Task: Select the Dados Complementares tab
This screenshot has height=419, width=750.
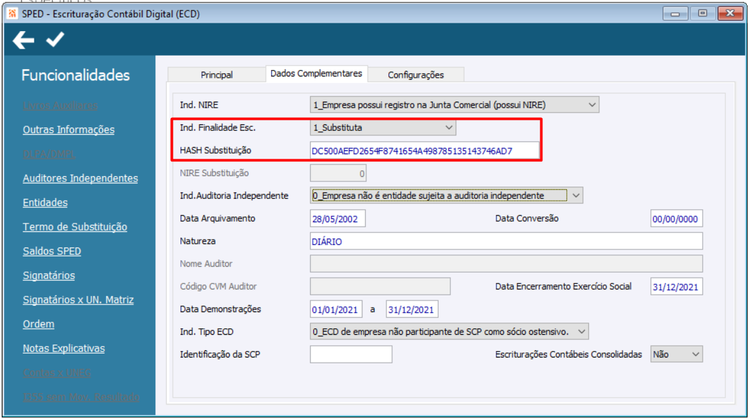Action: (316, 74)
